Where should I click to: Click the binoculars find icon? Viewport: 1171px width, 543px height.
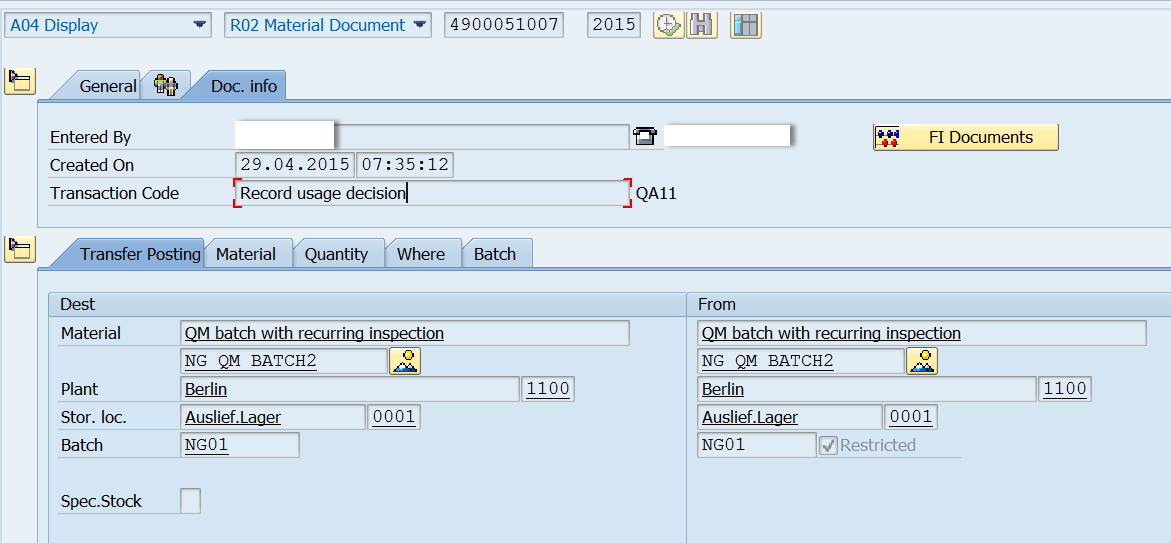(x=702, y=25)
